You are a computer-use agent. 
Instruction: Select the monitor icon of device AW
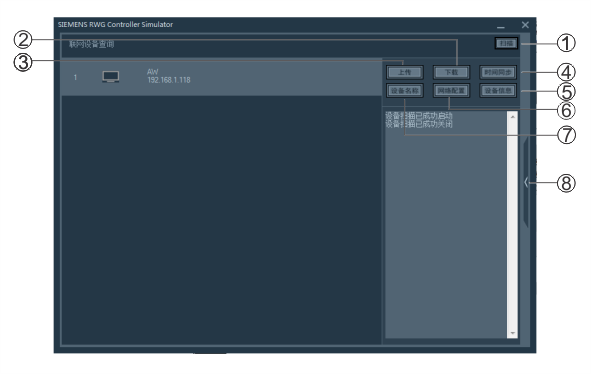[111, 77]
